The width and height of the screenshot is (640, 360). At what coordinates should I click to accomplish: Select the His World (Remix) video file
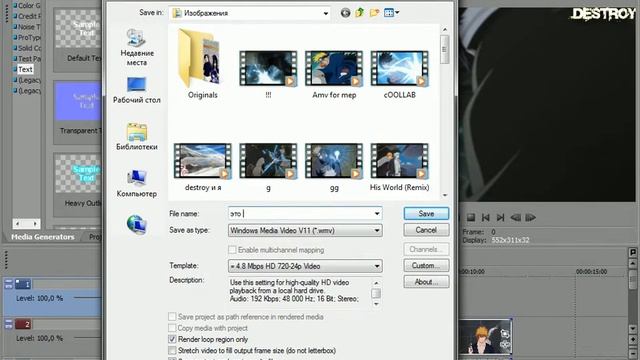400,167
